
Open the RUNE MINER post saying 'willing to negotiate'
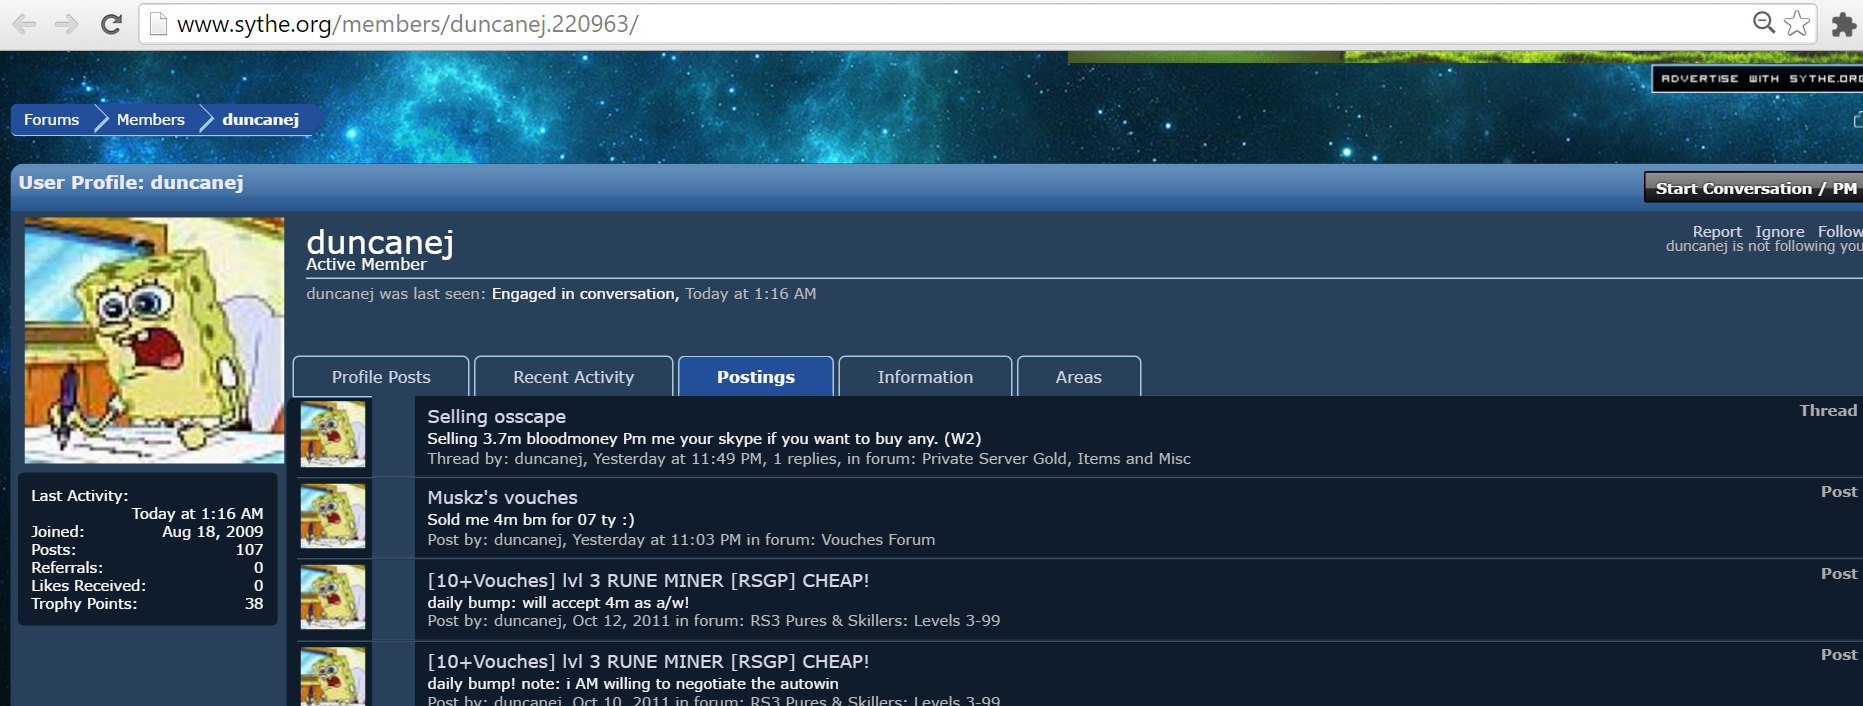click(648, 661)
